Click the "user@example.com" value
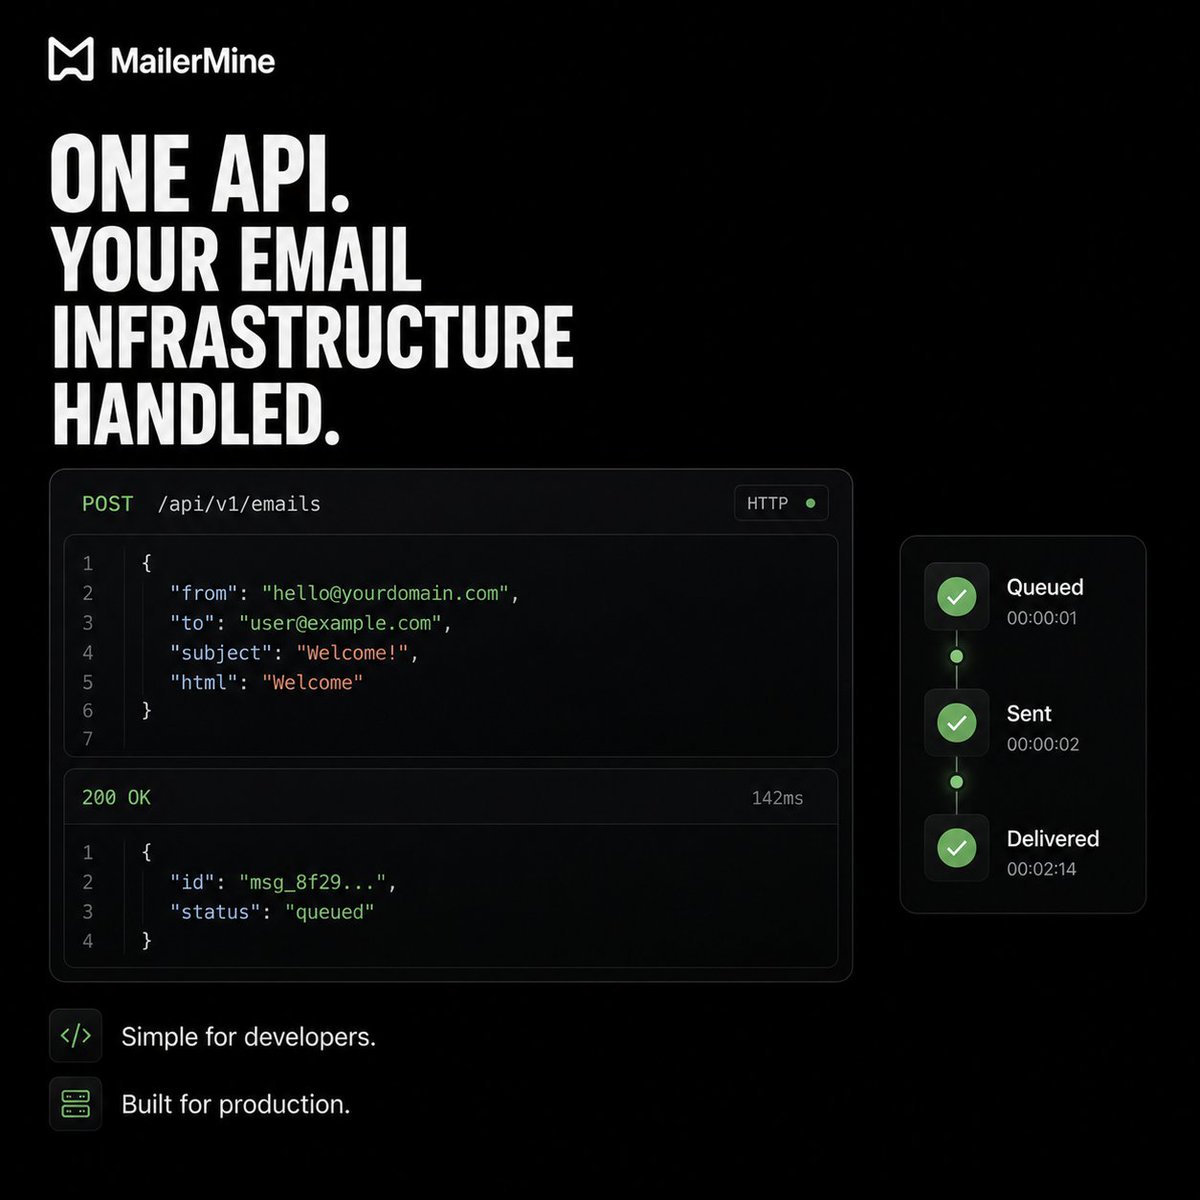The width and height of the screenshot is (1200, 1200). [x=341, y=623]
